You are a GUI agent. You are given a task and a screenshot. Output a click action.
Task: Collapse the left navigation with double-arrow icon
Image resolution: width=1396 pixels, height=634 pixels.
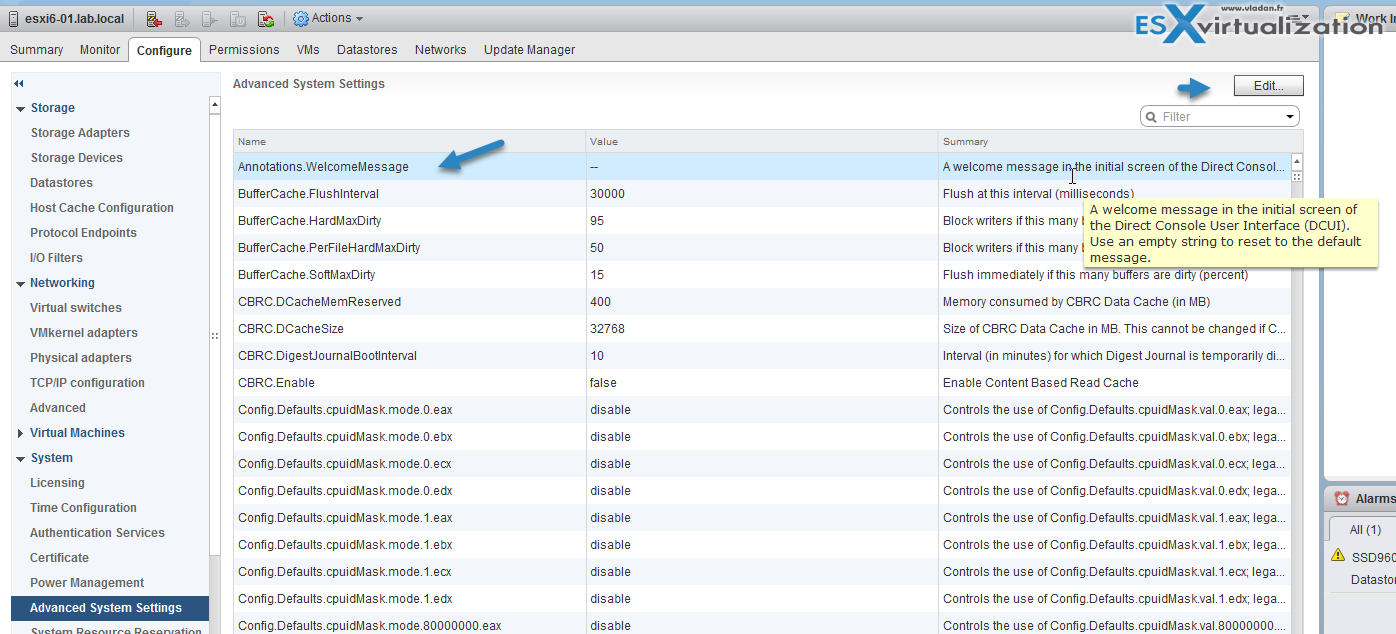19,84
